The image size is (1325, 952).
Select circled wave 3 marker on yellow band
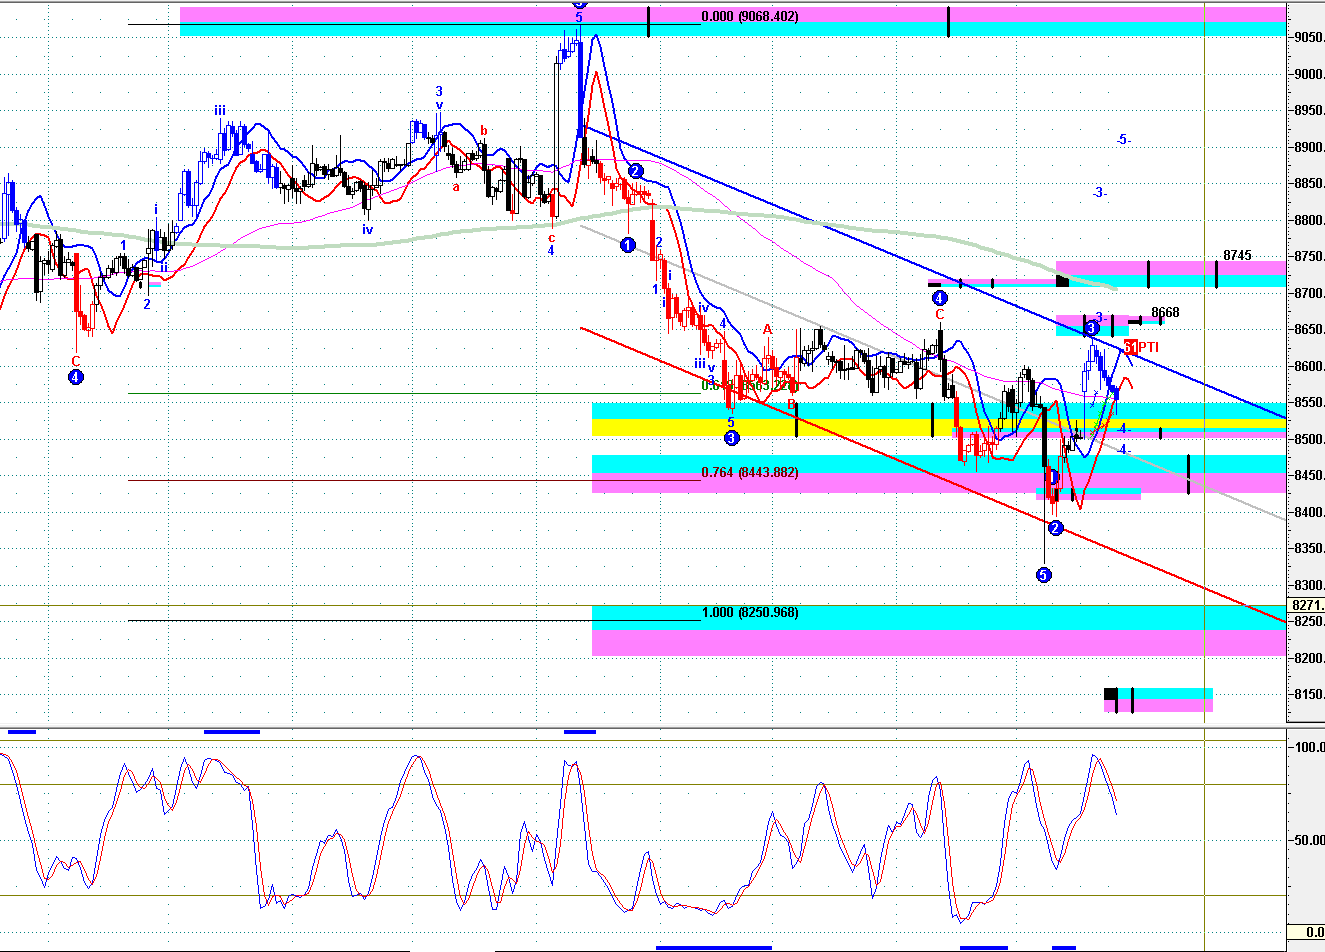click(x=731, y=438)
